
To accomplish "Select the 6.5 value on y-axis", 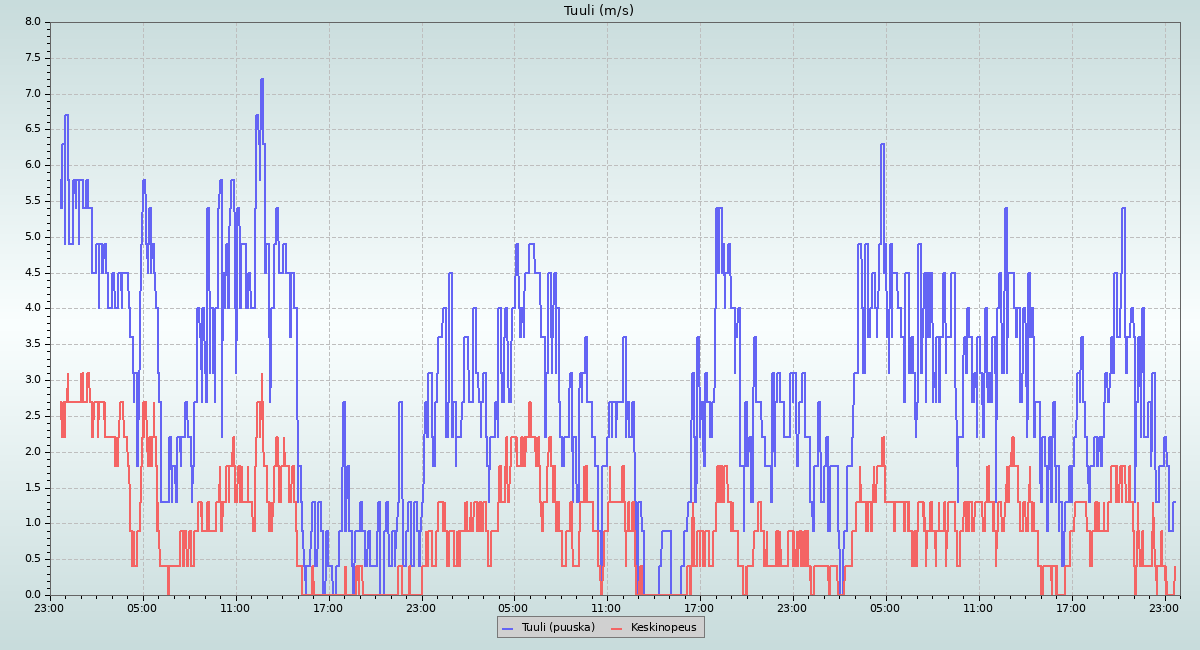I will coord(32,129).
